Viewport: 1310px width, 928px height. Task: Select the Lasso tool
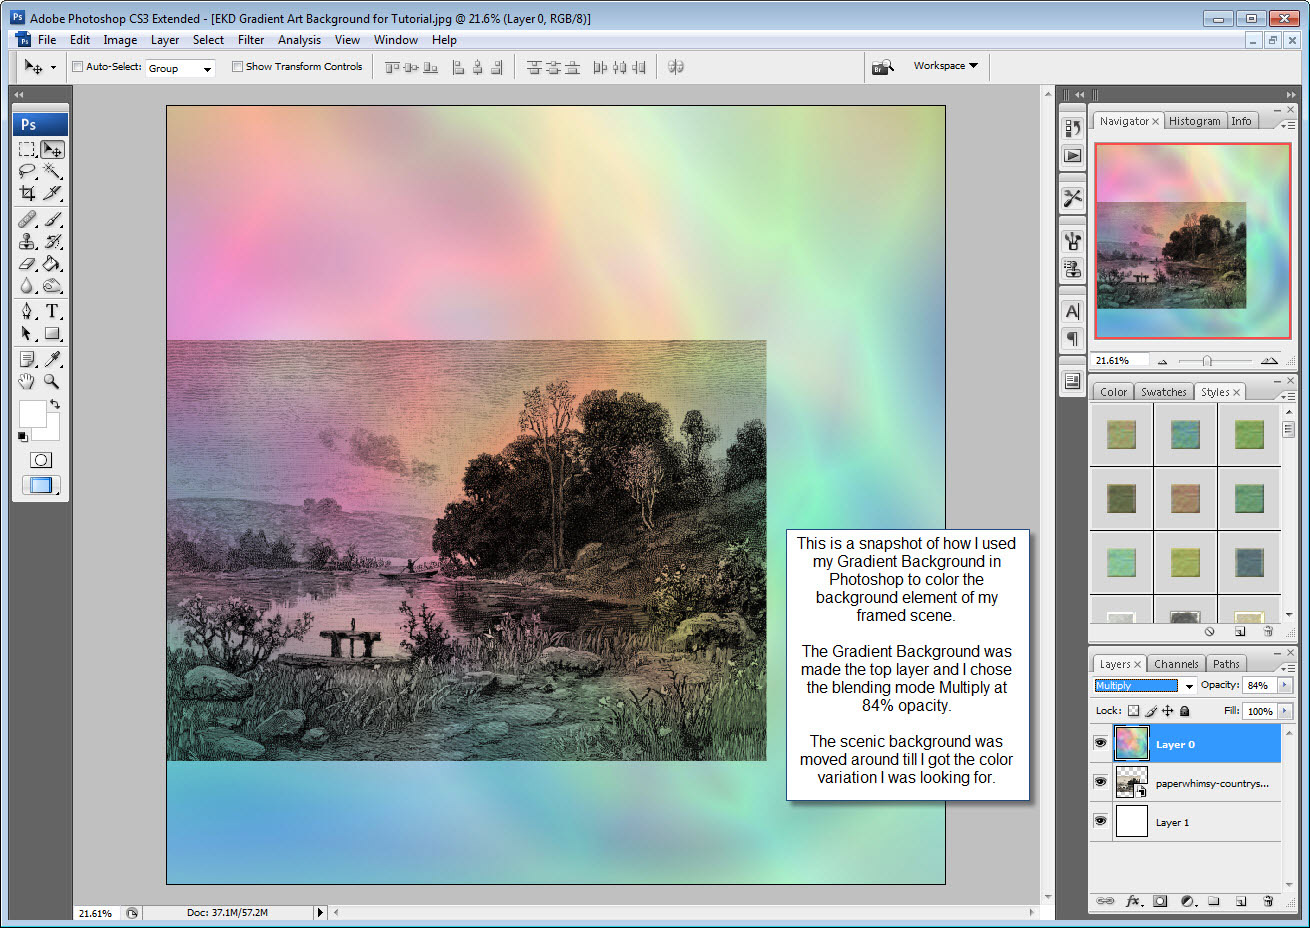coord(25,171)
